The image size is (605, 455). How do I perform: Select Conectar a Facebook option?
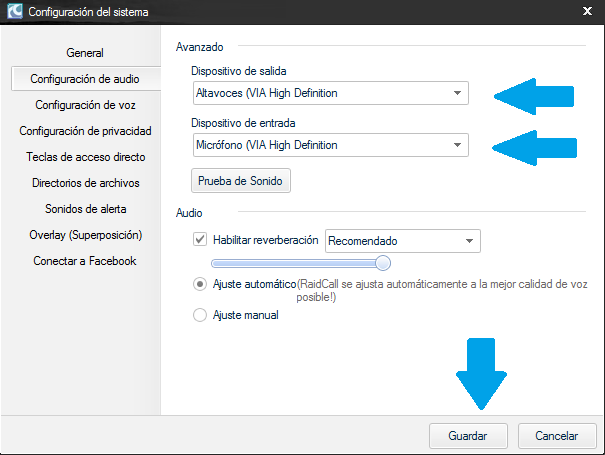[85, 261]
